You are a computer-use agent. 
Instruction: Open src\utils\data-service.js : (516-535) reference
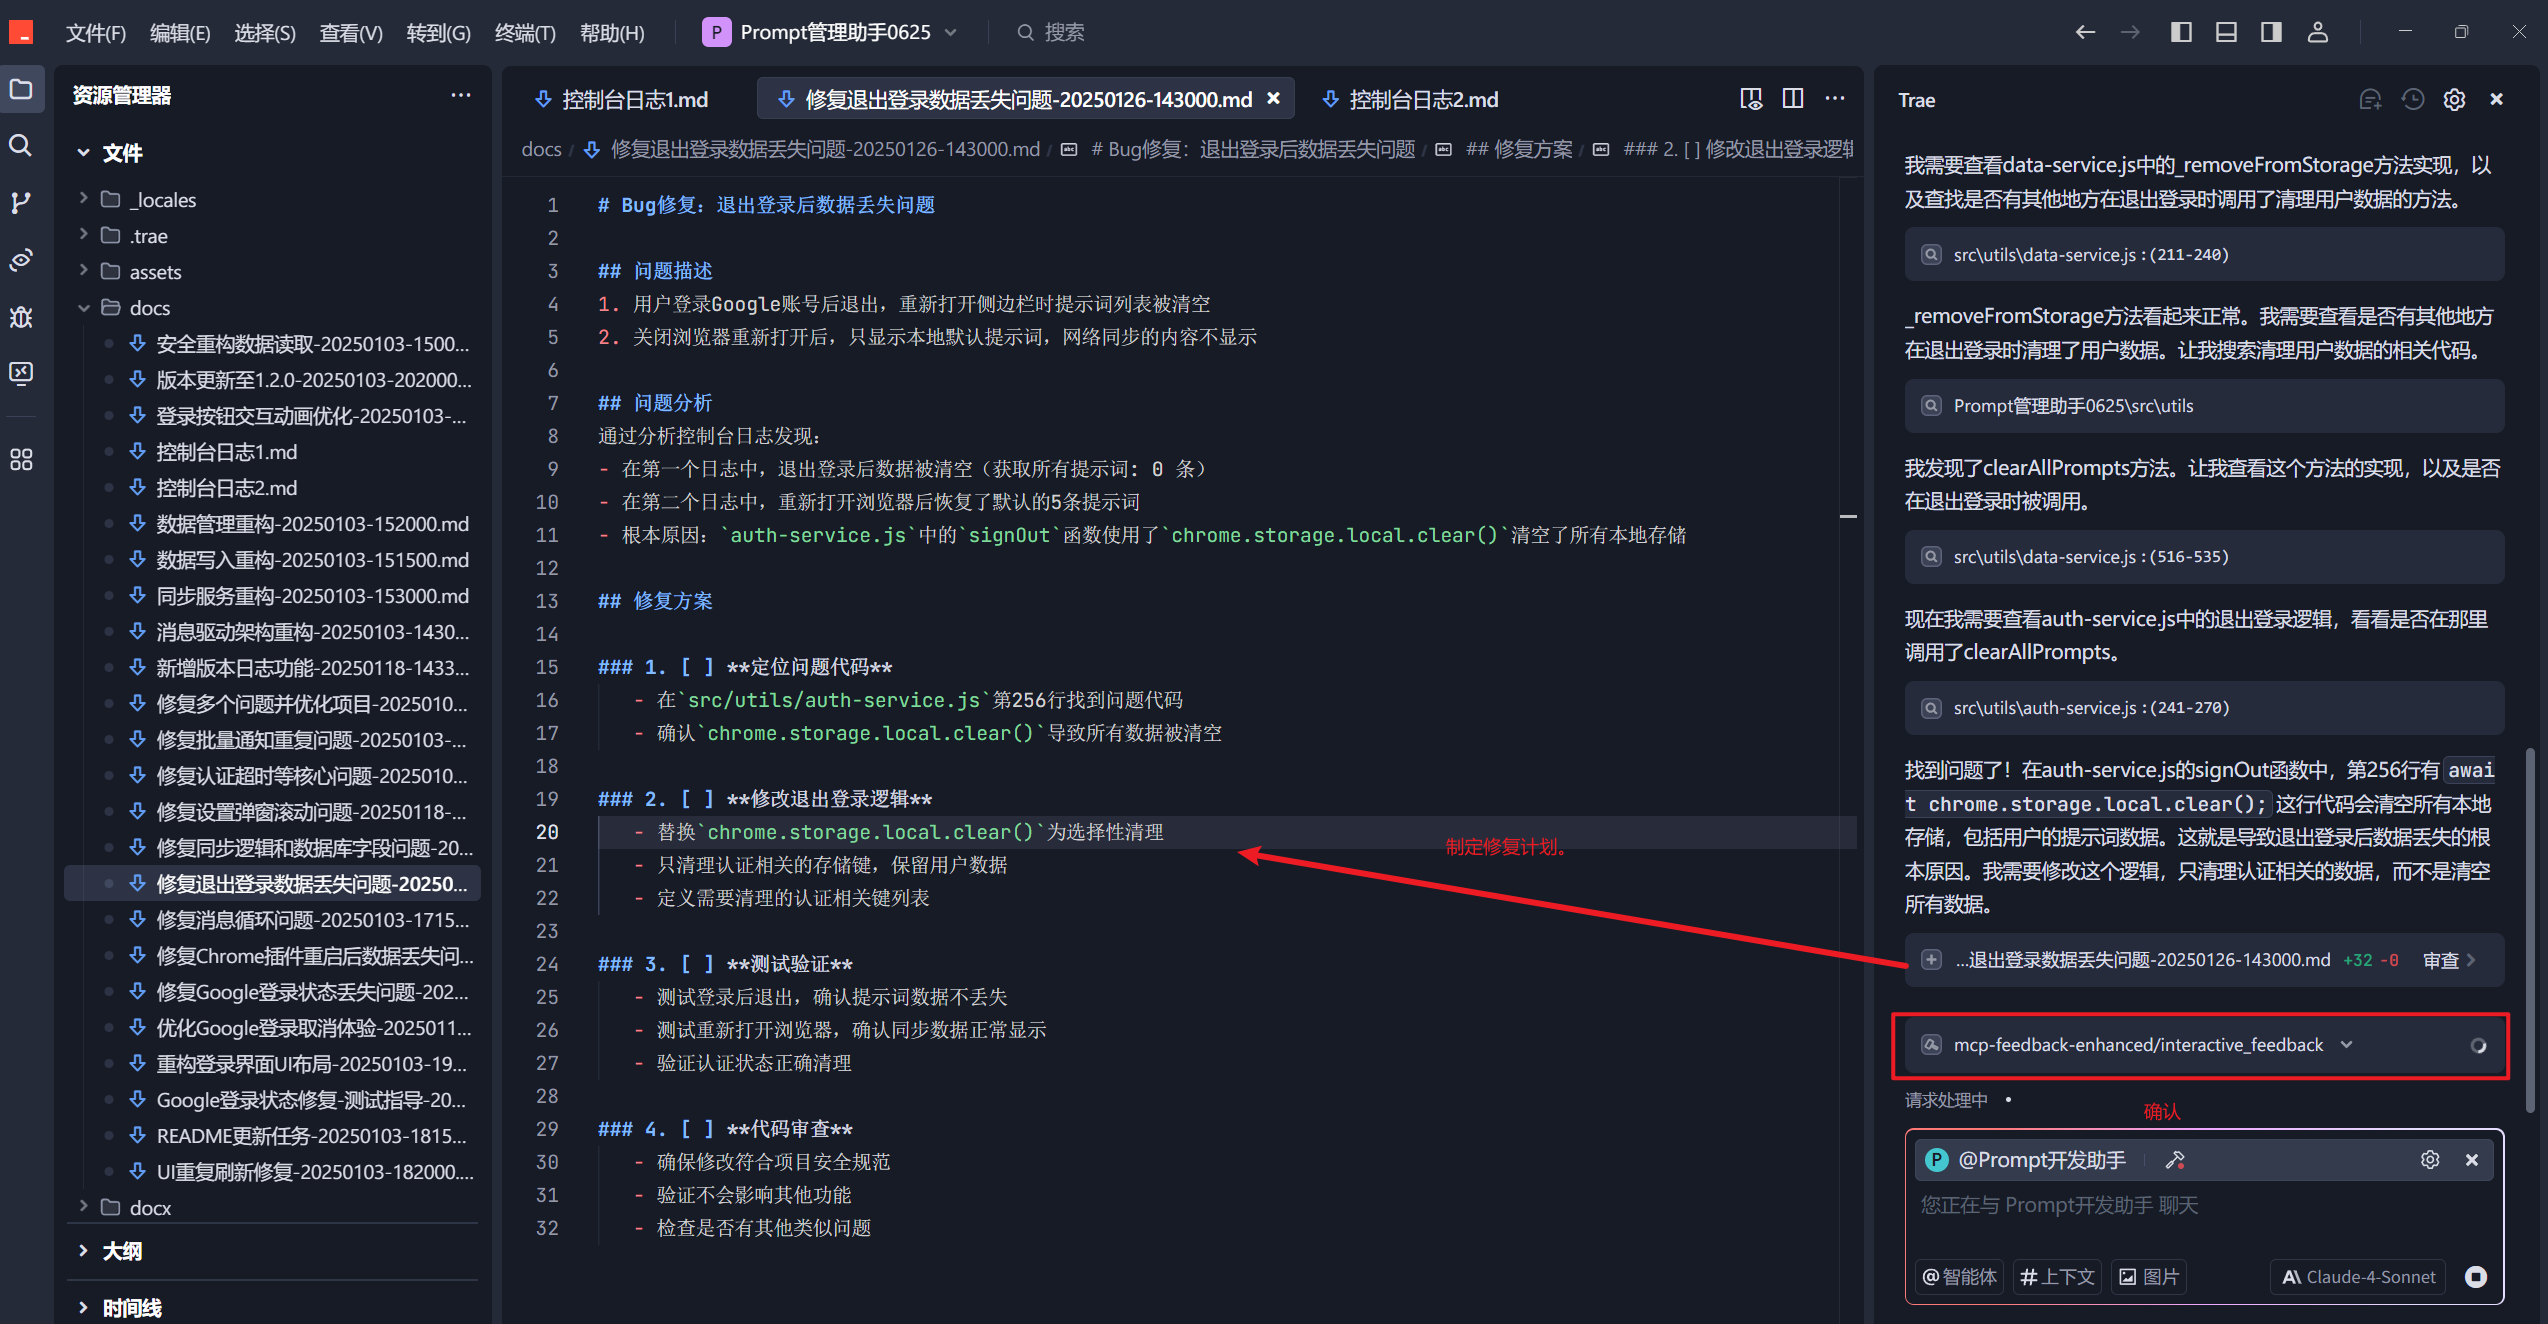pyautogui.click(x=2204, y=557)
